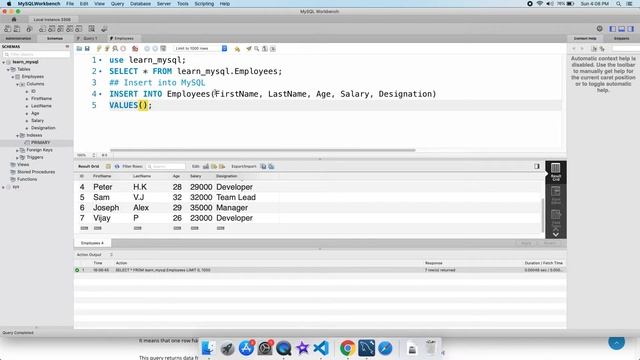Click the Employees 4 result tab
This screenshot has height=360, width=640.
pyautogui.click(x=92, y=243)
